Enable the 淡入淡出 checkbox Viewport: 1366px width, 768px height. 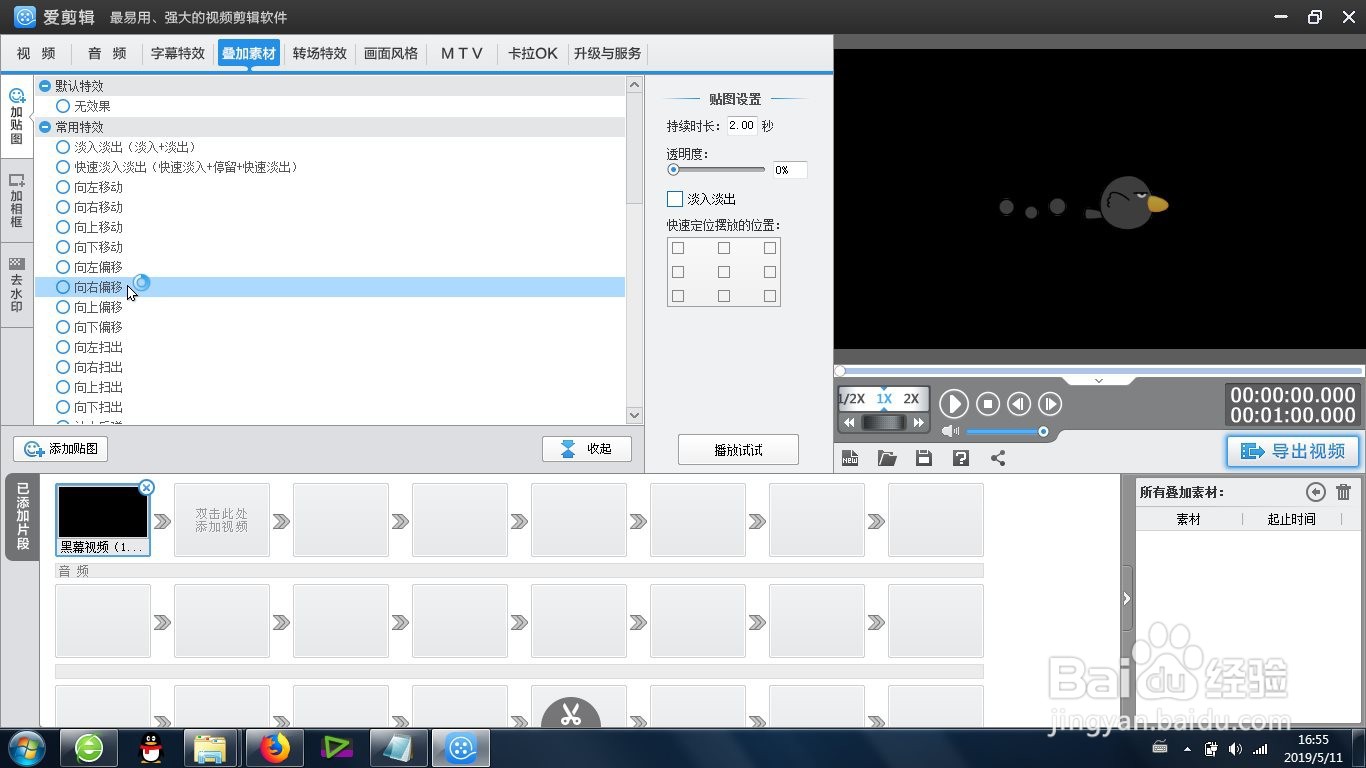[675, 199]
